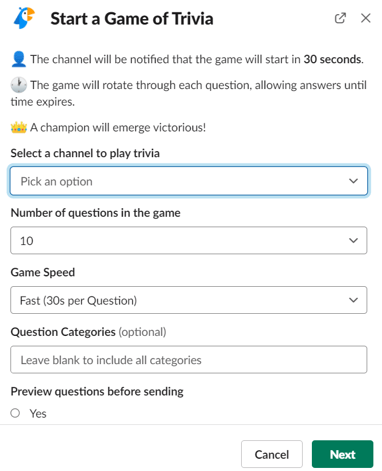Click the Select a channel to play trivia label
The image size is (382, 471).
pyautogui.click(x=85, y=153)
